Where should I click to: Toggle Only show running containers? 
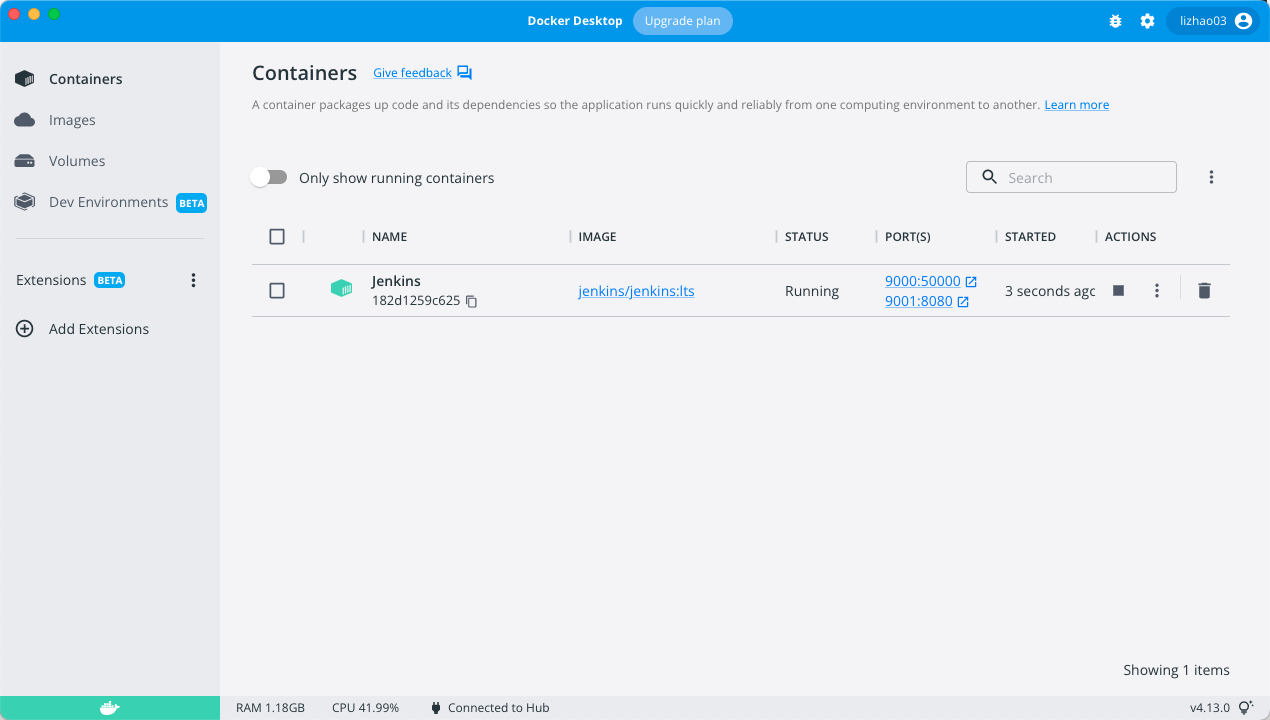pyautogui.click(x=269, y=177)
